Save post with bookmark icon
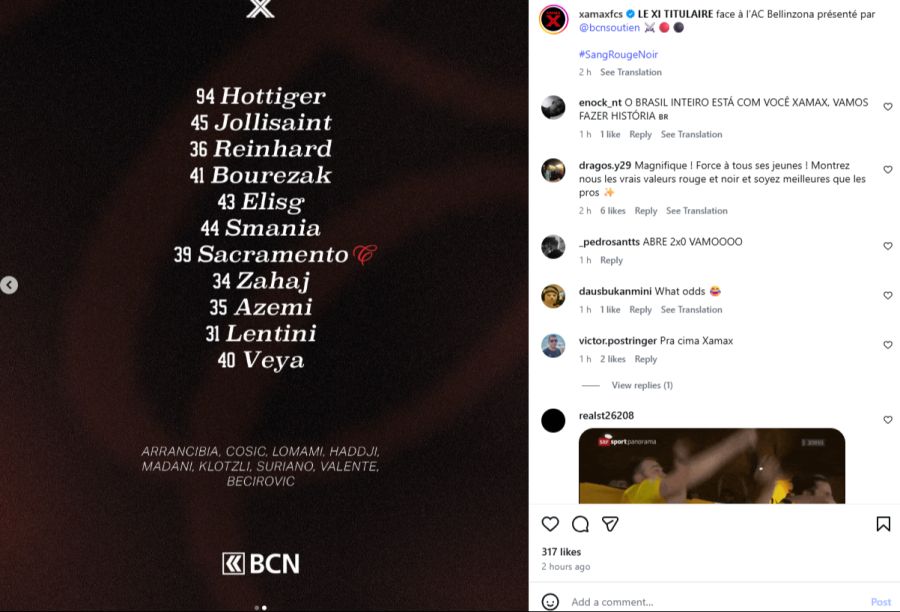 pos(883,524)
